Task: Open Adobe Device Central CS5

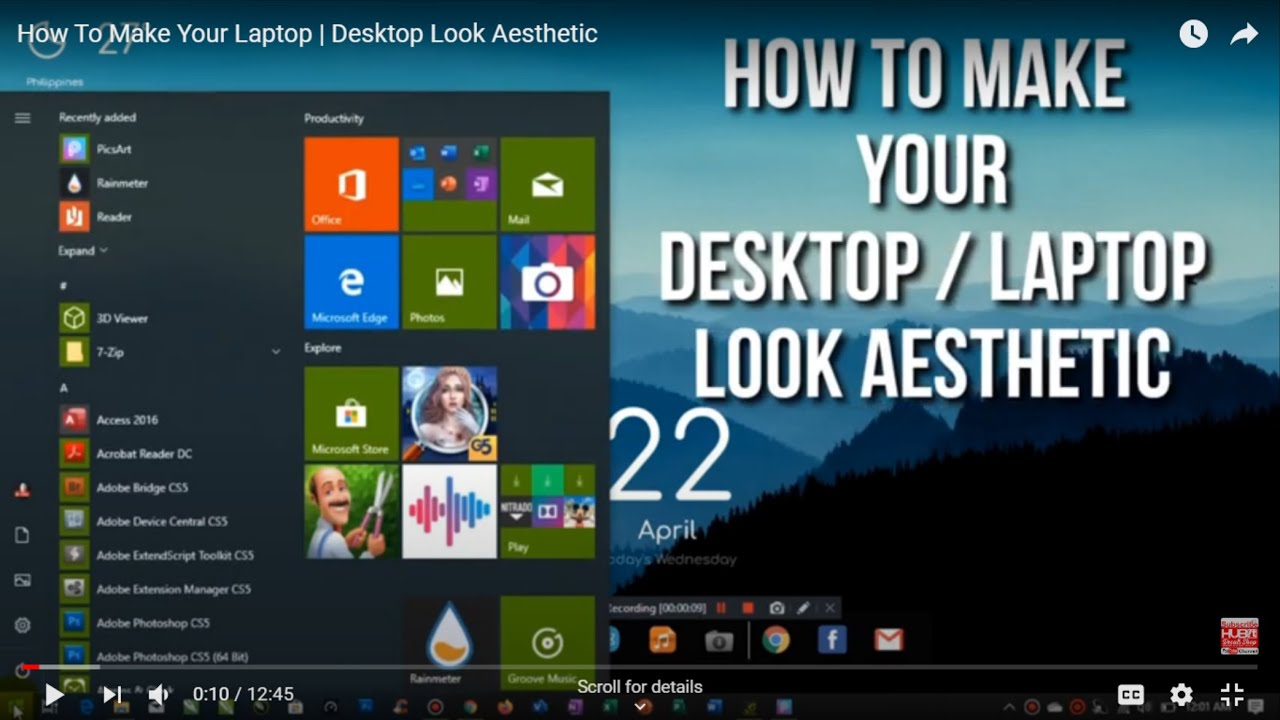Action: click(144, 522)
